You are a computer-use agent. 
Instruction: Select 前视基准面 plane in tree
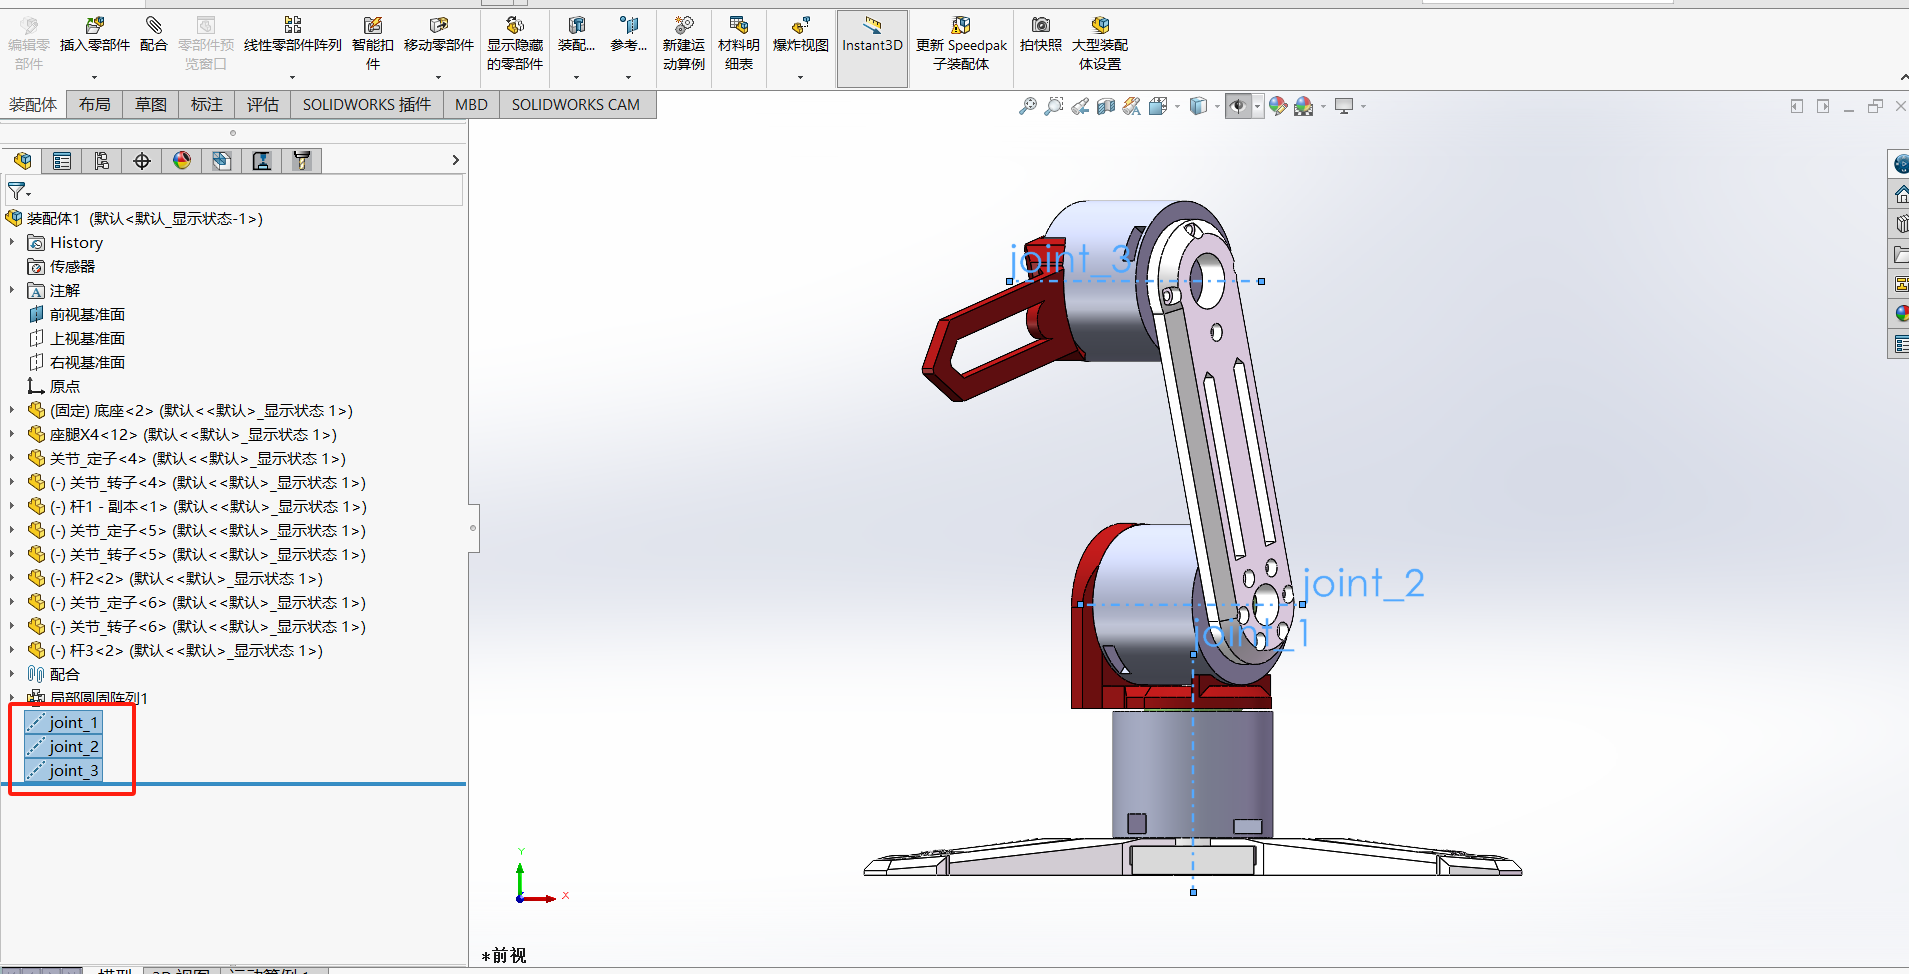pos(77,314)
